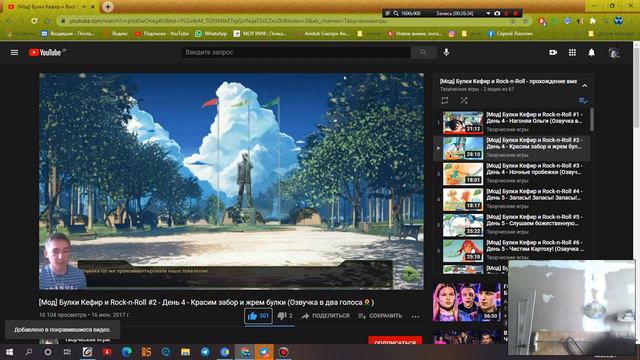
Task: Click the recorder magnifier icon
Action: point(396,13)
